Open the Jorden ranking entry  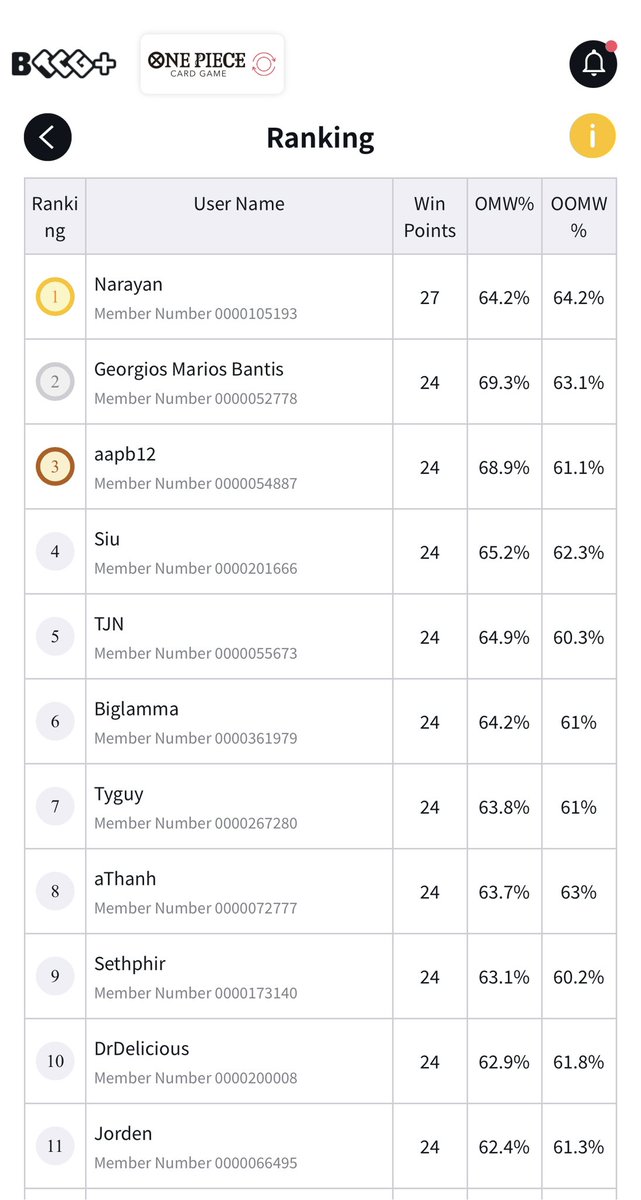coord(320,1147)
